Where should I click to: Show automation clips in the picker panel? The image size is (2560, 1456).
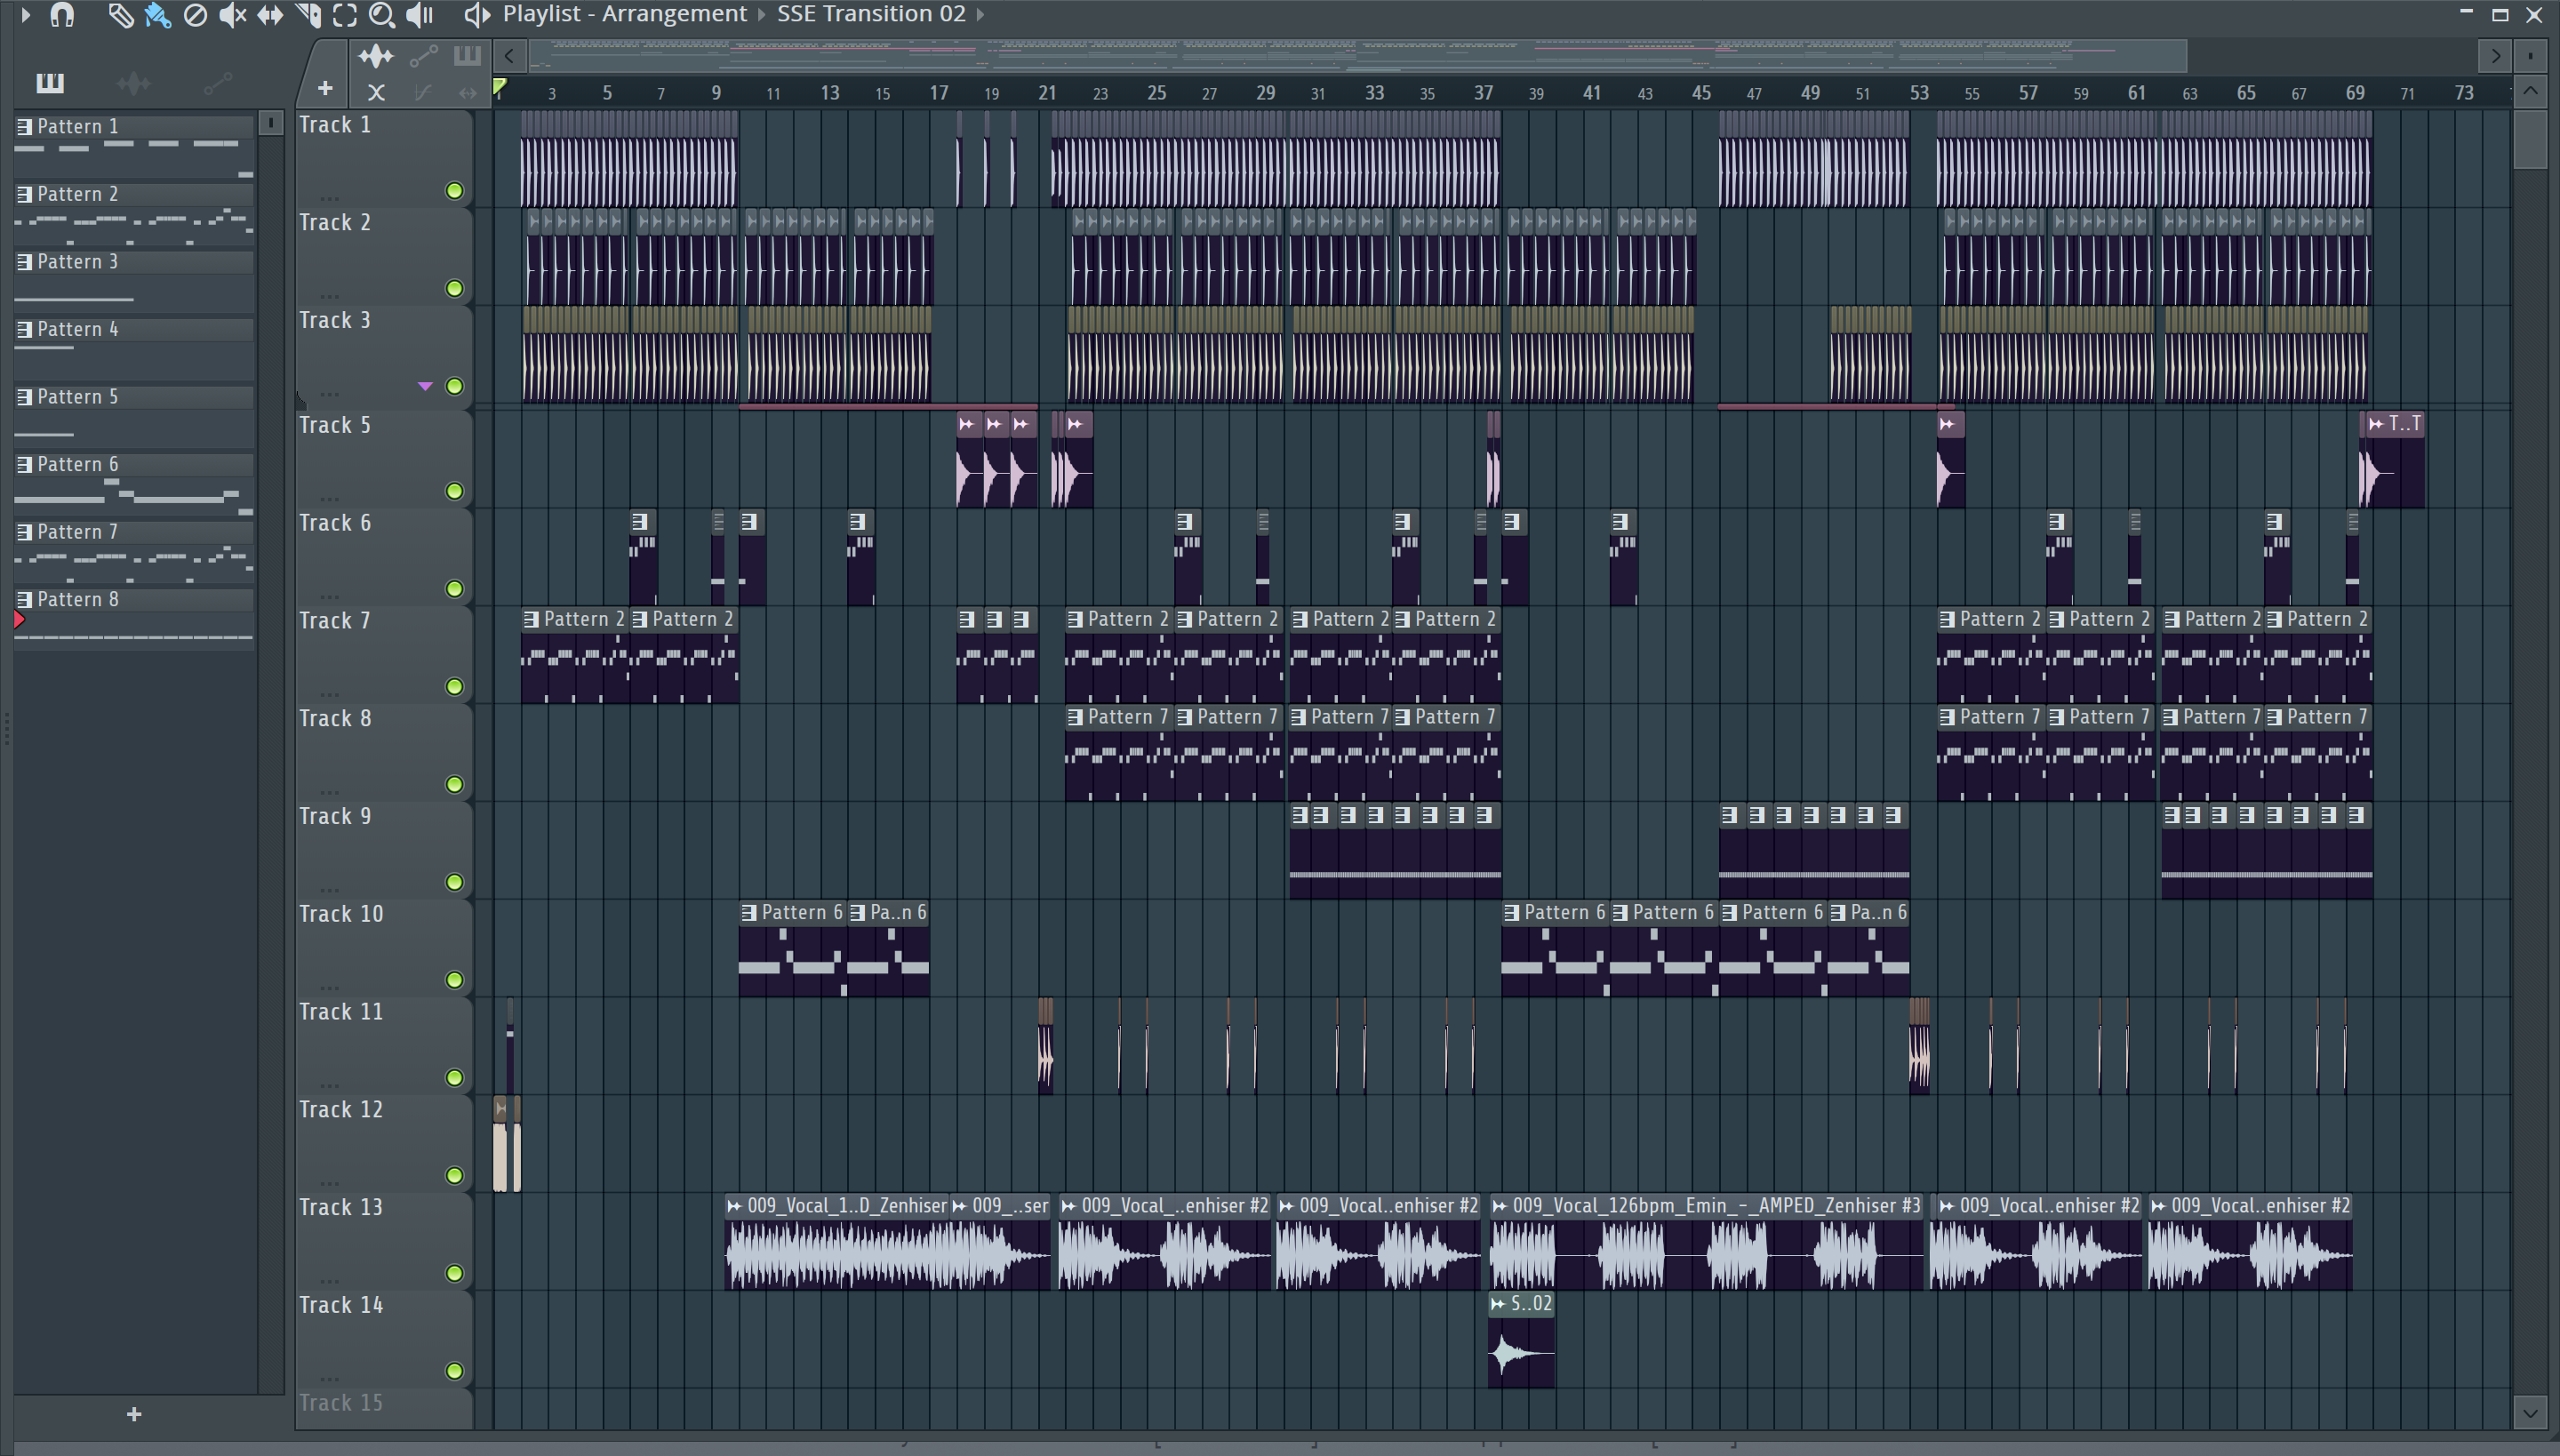217,83
